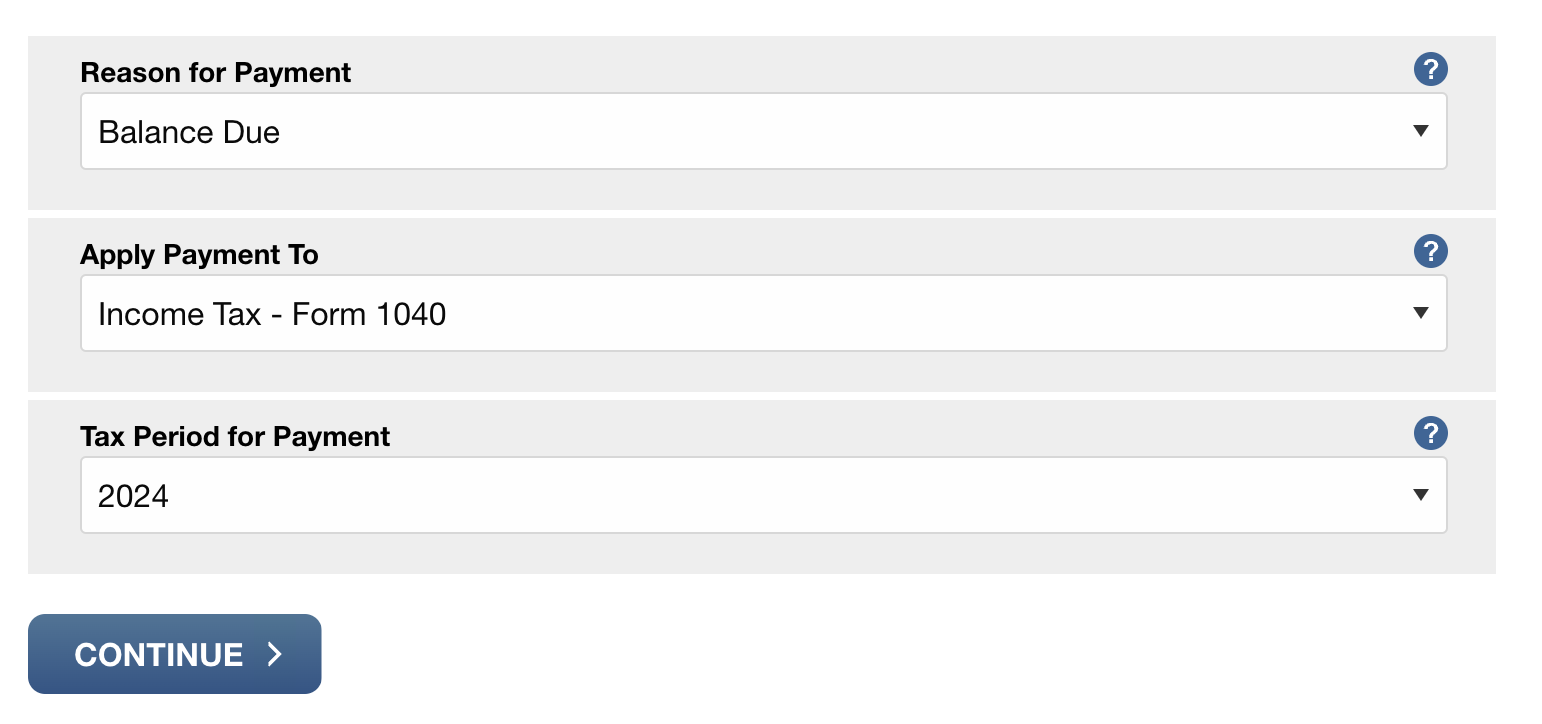Show help for Tax Period for Payment

(1430, 434)
